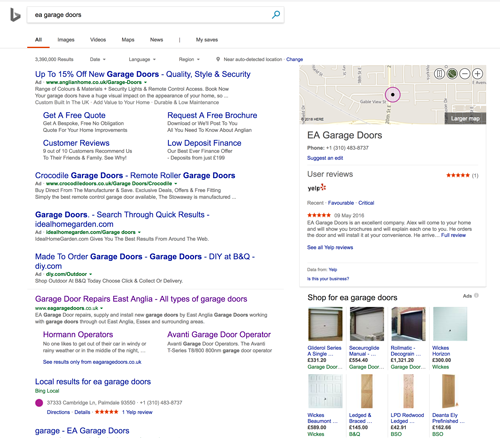The height and width of the screenshot is (438, 500).
Task: Click Request A Free Brochure link
Action: (x=212, y=115)
